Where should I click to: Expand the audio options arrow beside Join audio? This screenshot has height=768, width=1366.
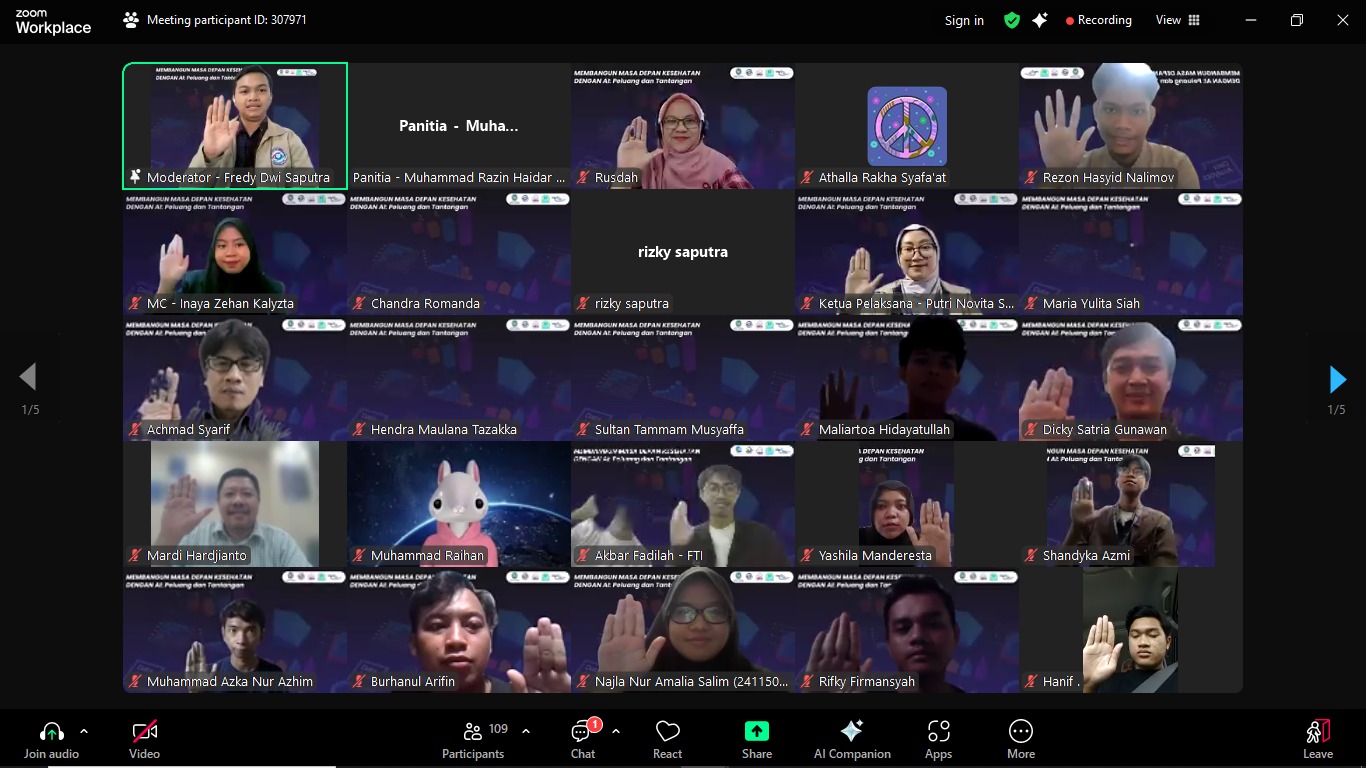84,731
